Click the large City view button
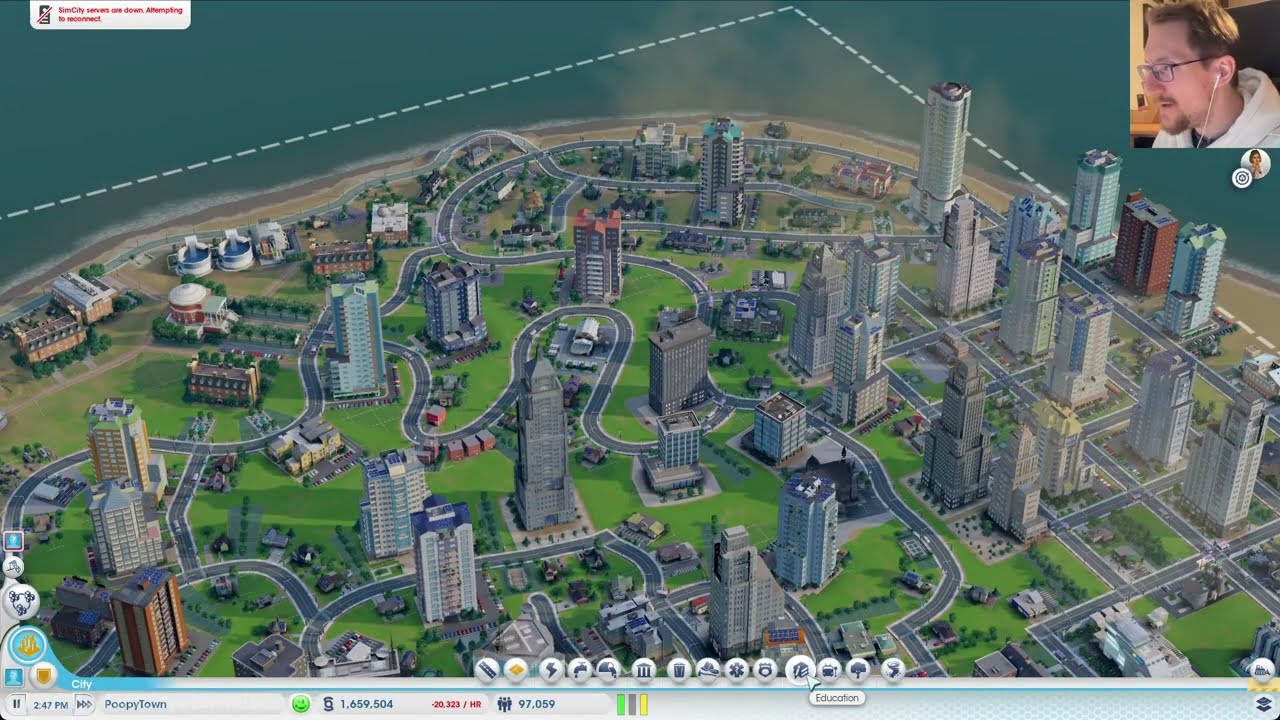The height and width of the screenshot is (720, 1280). 27,644
